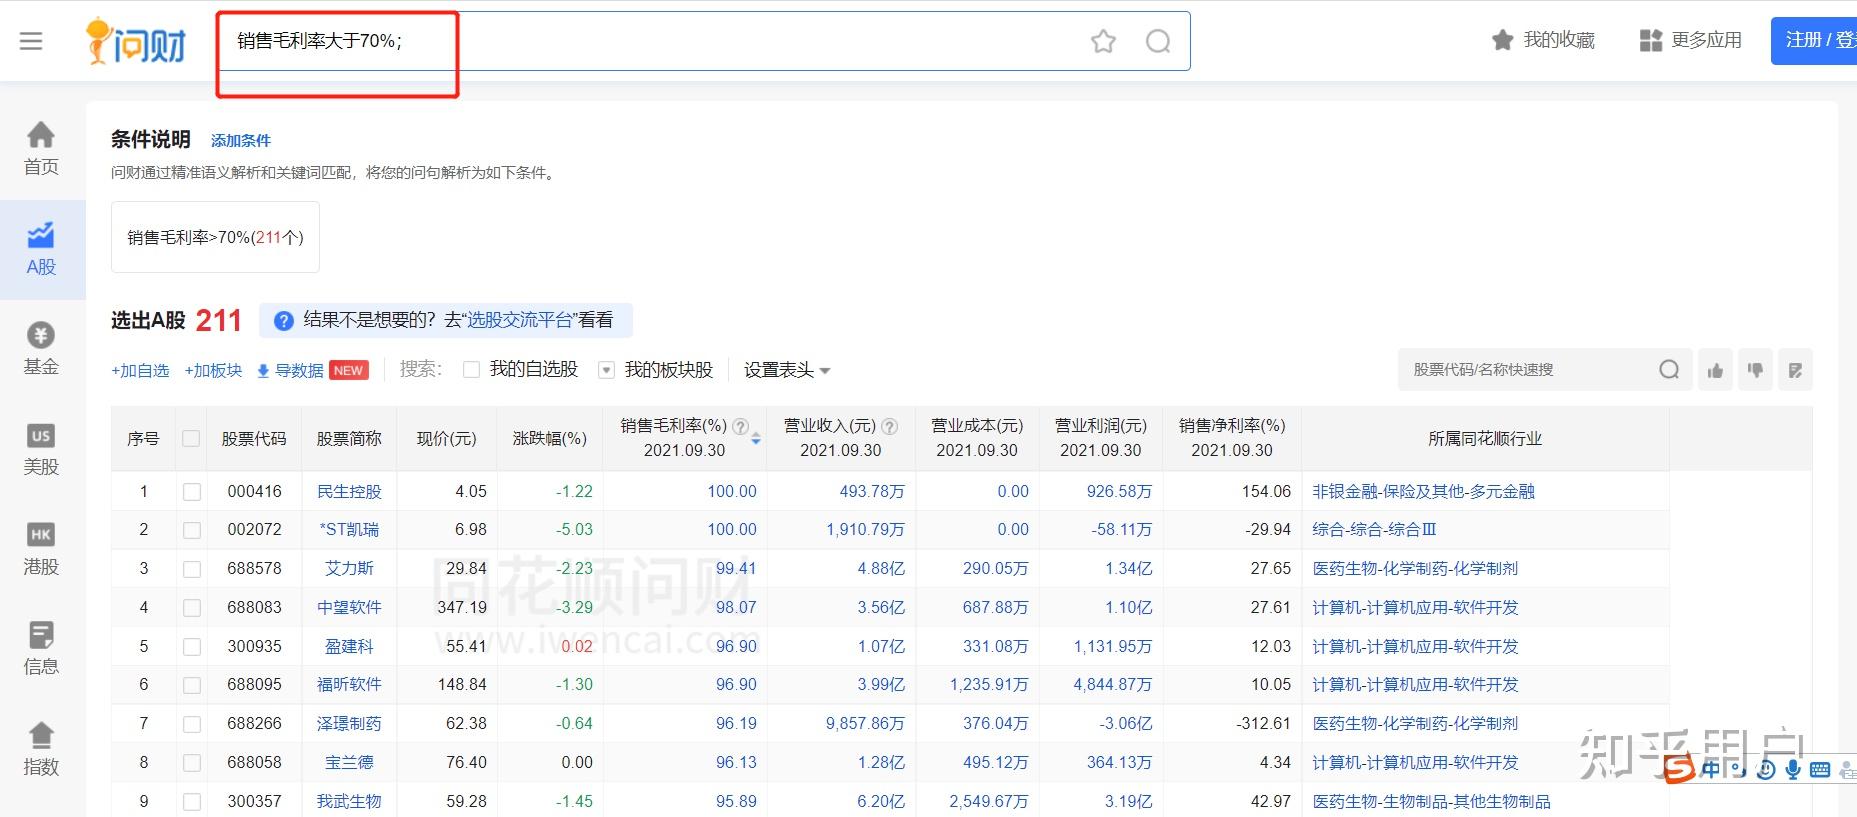Click +加板块 link

pos(213,370)
